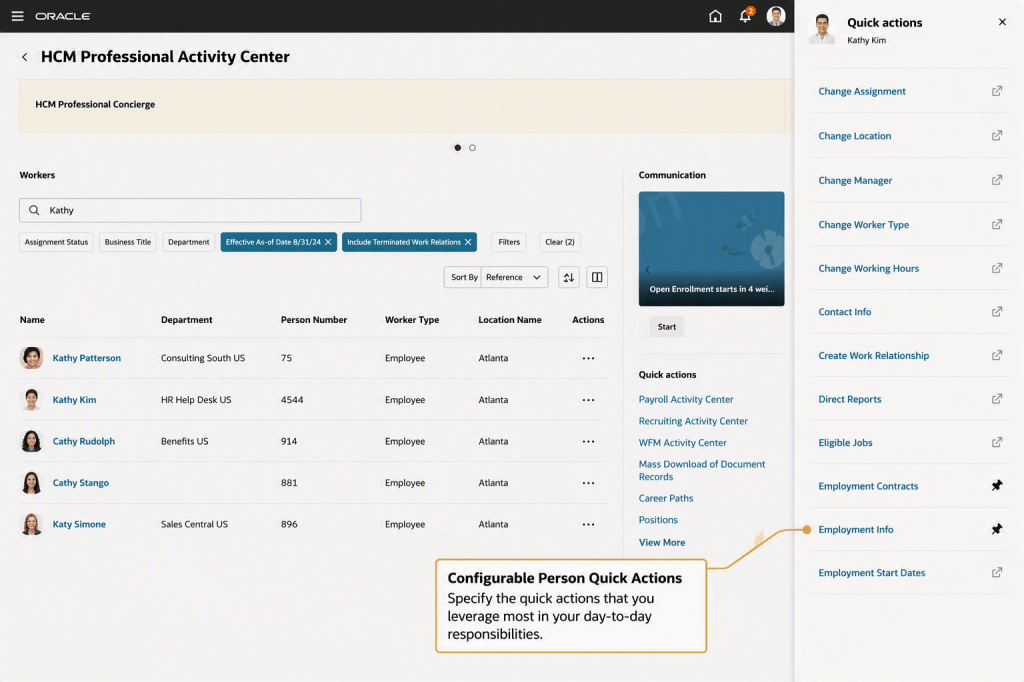Open Cathy Stango's worker record
Image resolution: width=1024 pixels, height=682 pixels.
click(81, 483)
